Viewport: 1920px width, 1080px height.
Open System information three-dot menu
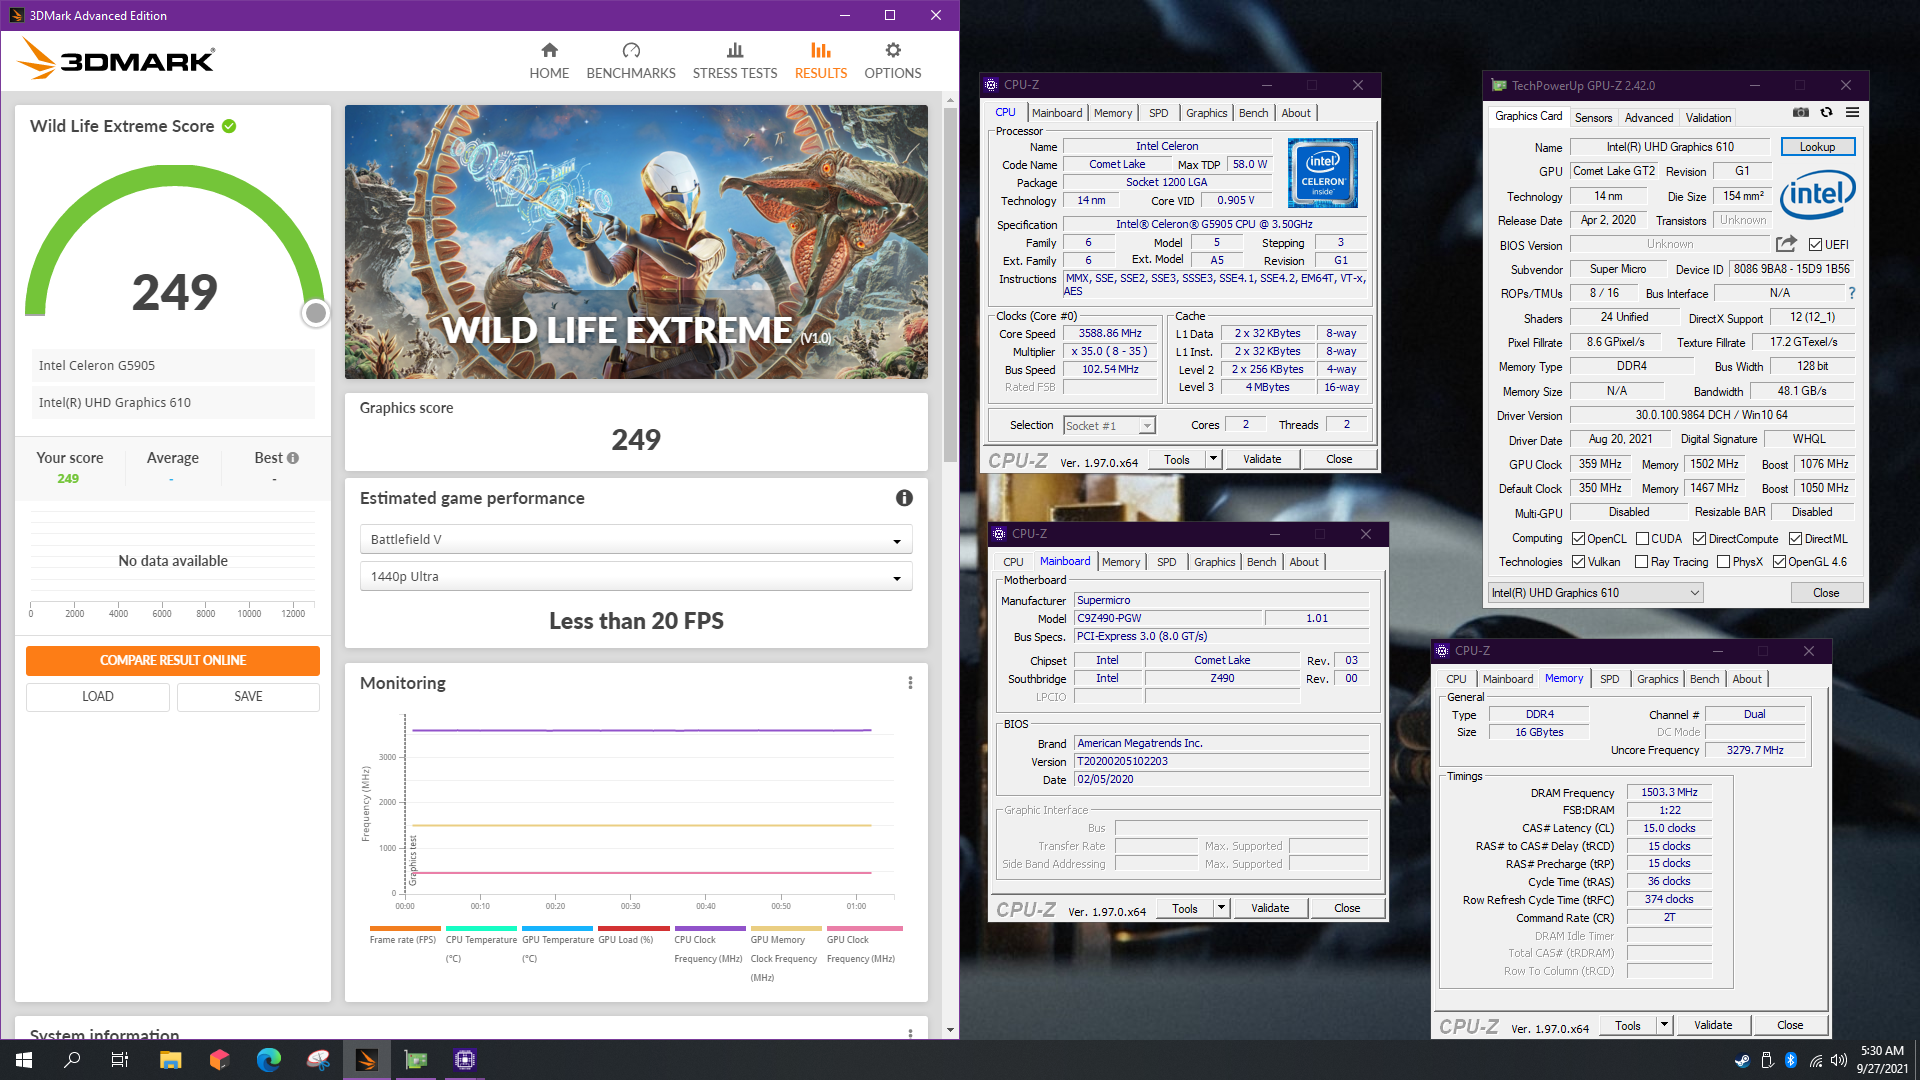[x=910, y=1033]
